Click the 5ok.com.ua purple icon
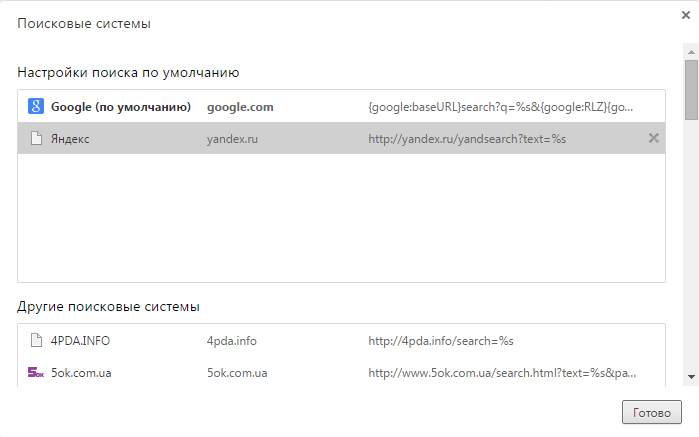Viewport: 699px width, 437px height. click(35, 373)
